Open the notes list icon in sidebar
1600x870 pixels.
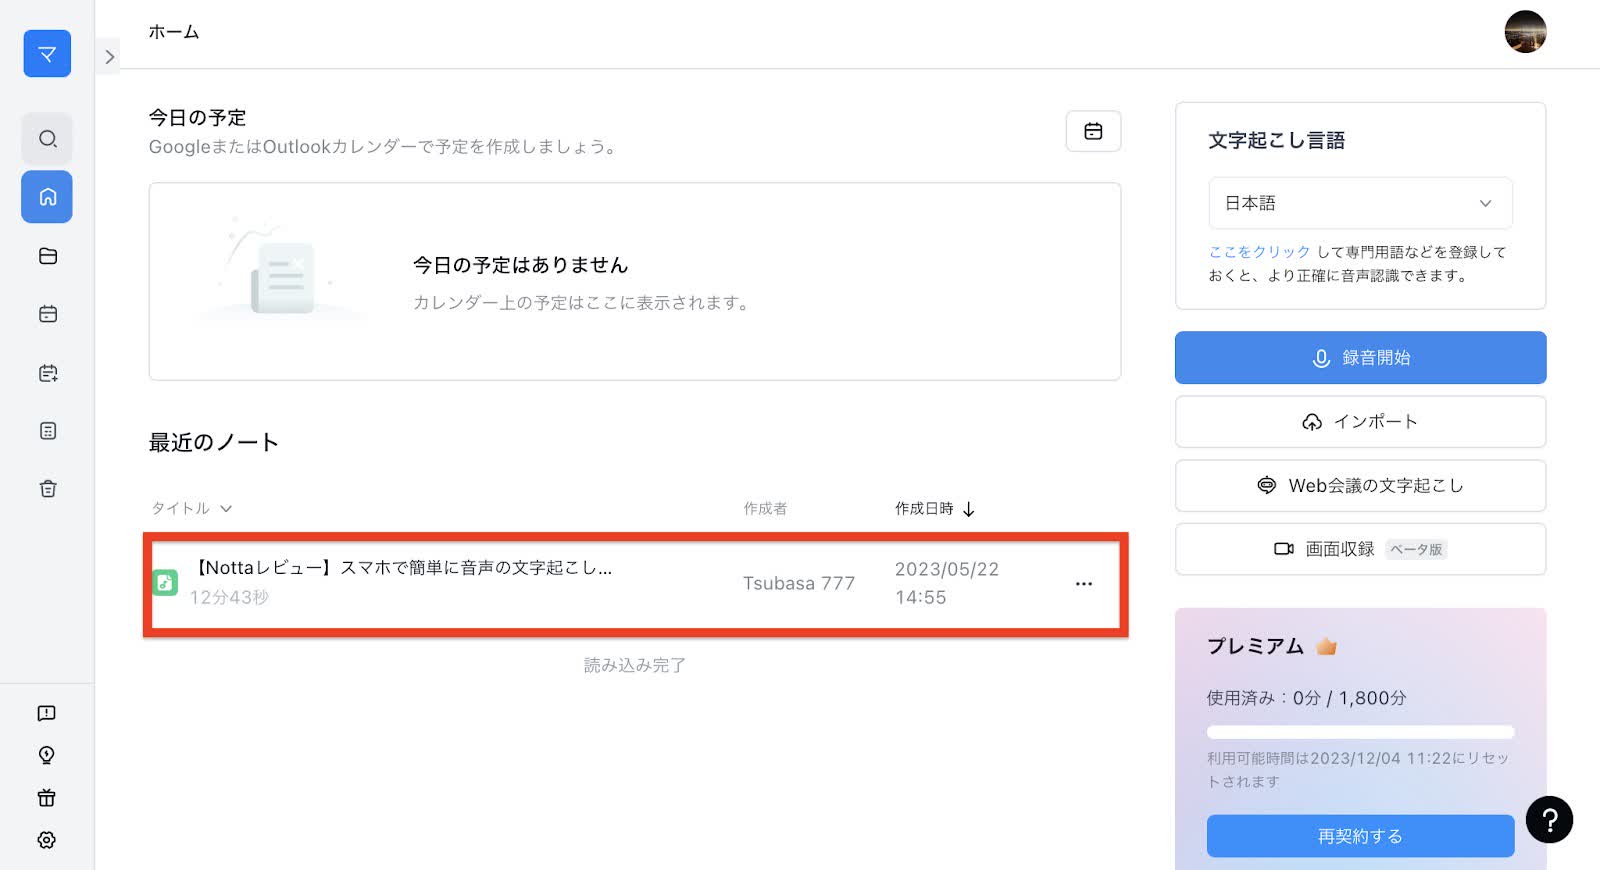[47, 431]
